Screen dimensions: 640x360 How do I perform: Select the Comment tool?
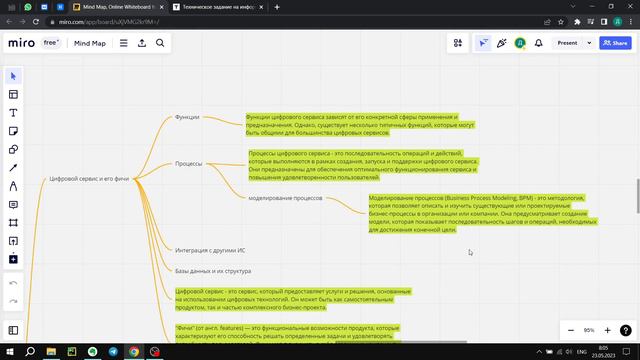click(x=13, y=204)
